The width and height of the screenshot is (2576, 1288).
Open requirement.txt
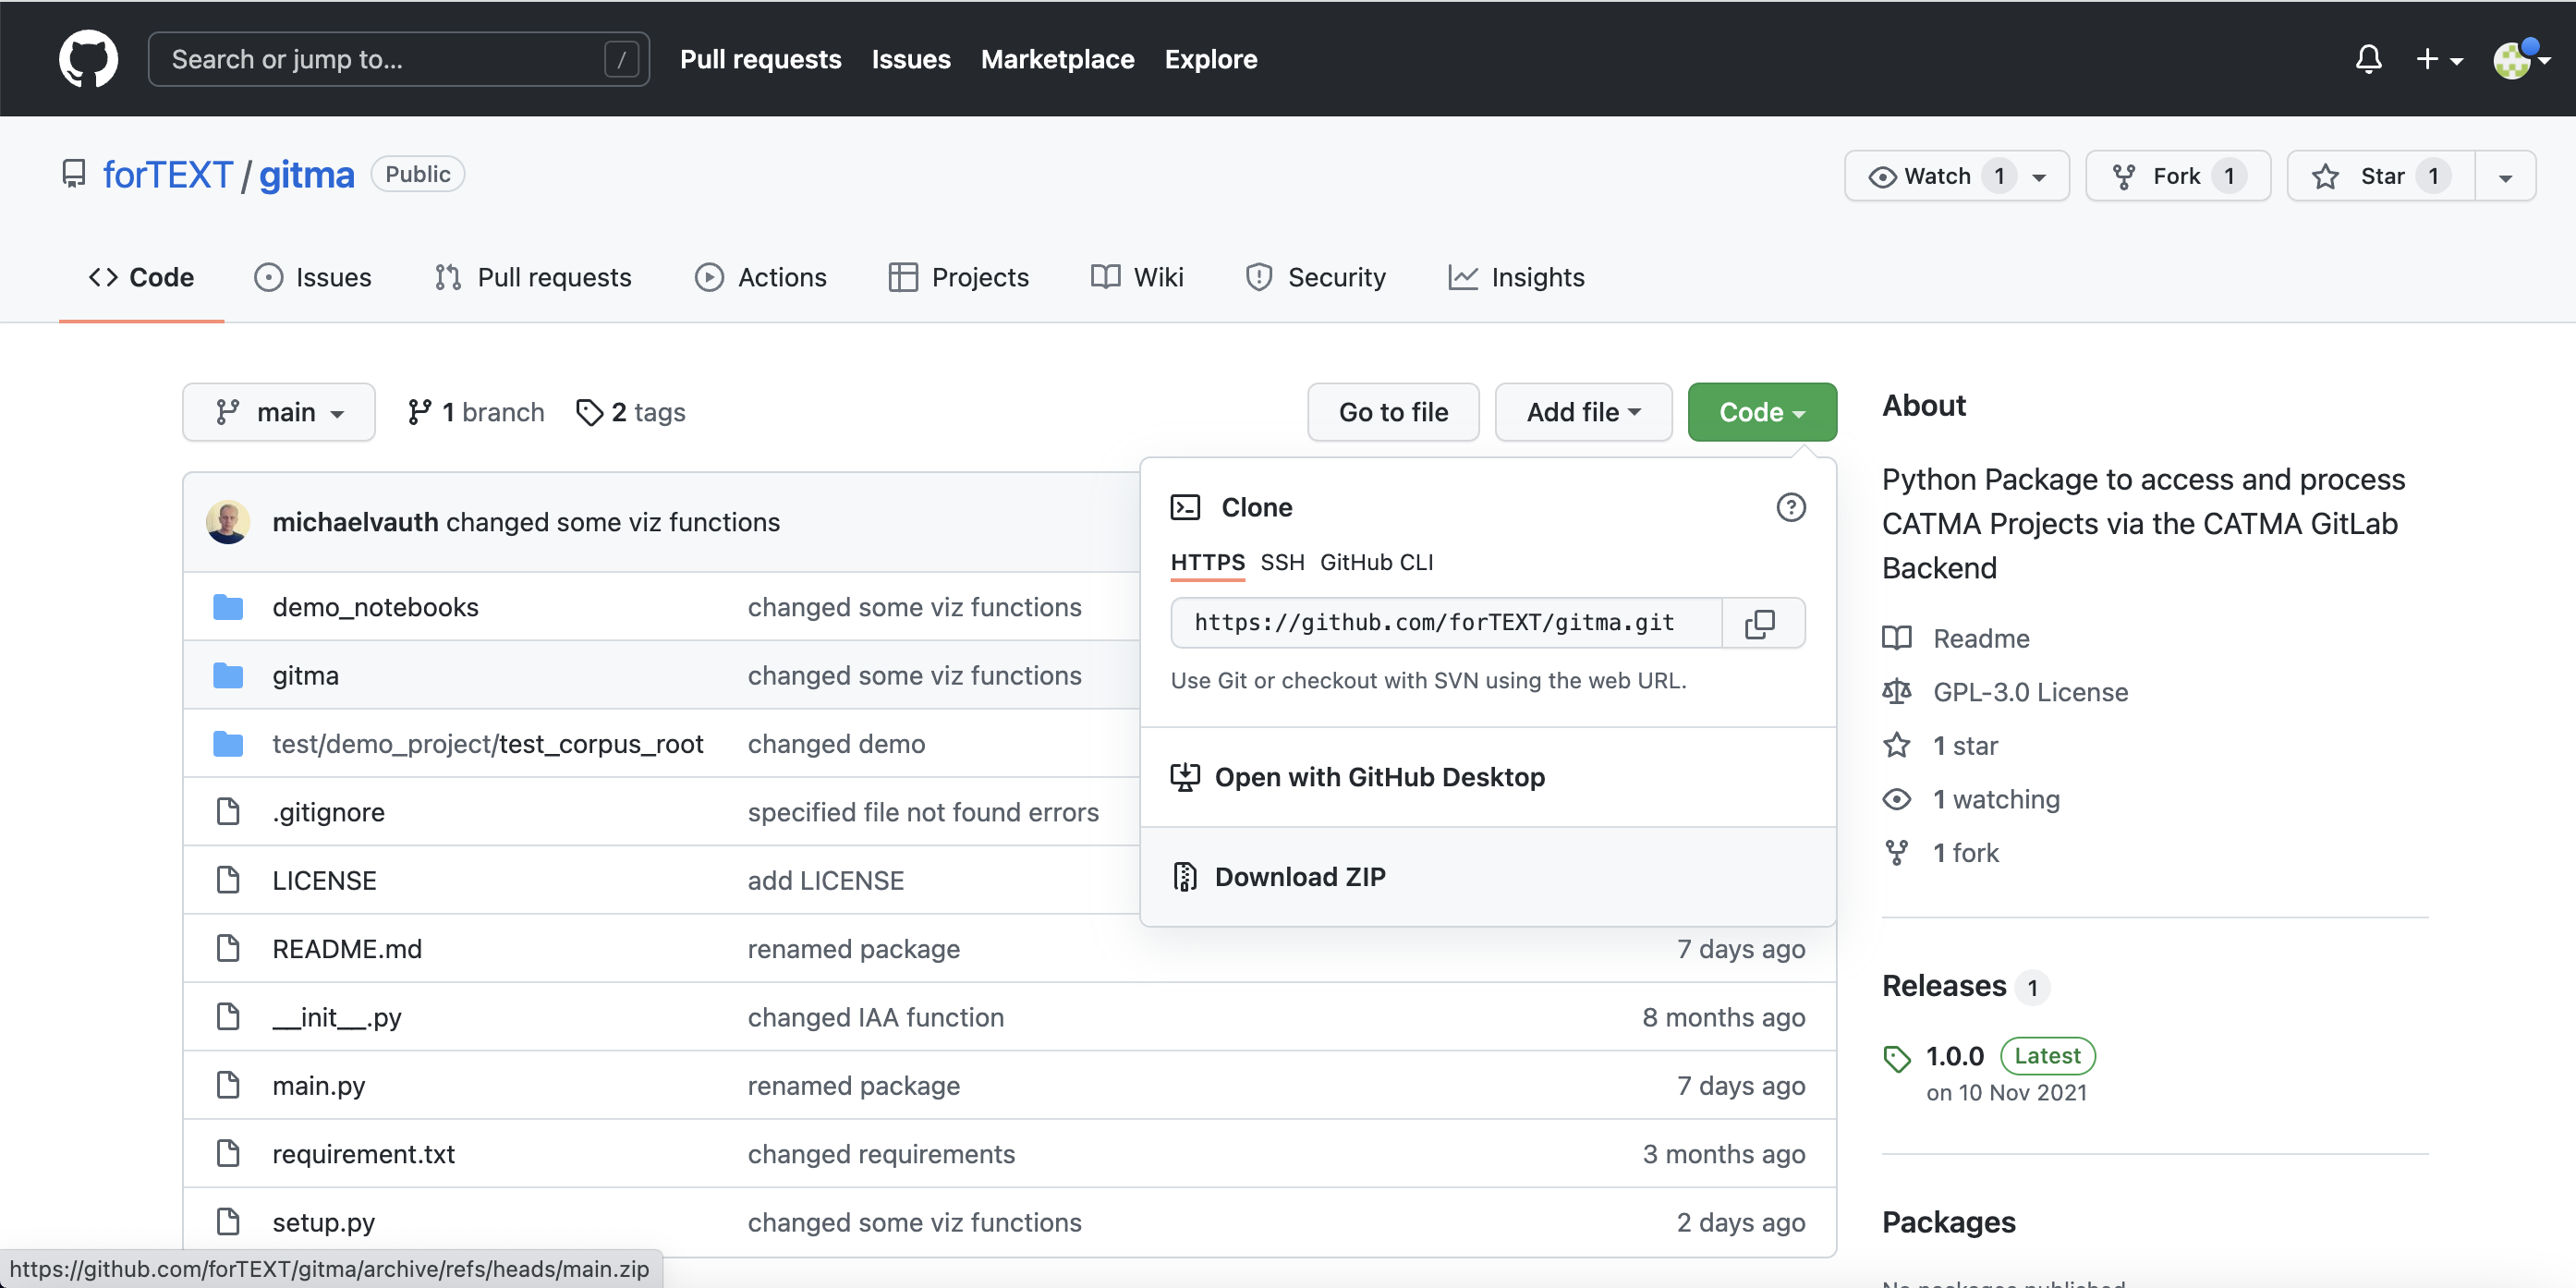coord(363,1154)
